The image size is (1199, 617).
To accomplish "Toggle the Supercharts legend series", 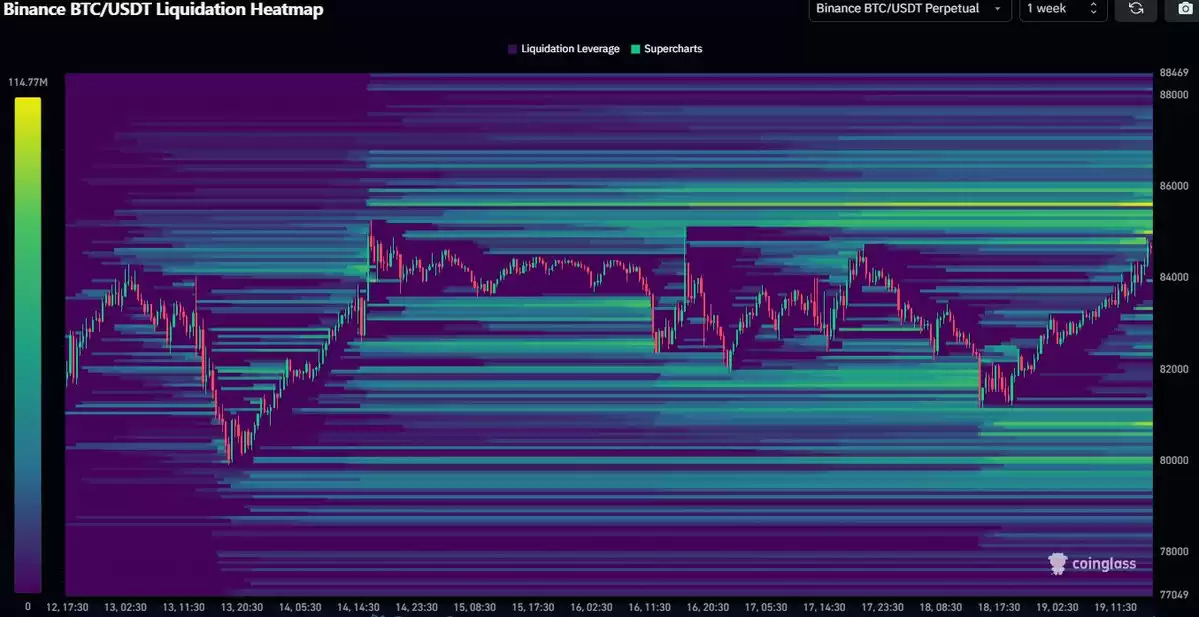I will tap(666, 49).
